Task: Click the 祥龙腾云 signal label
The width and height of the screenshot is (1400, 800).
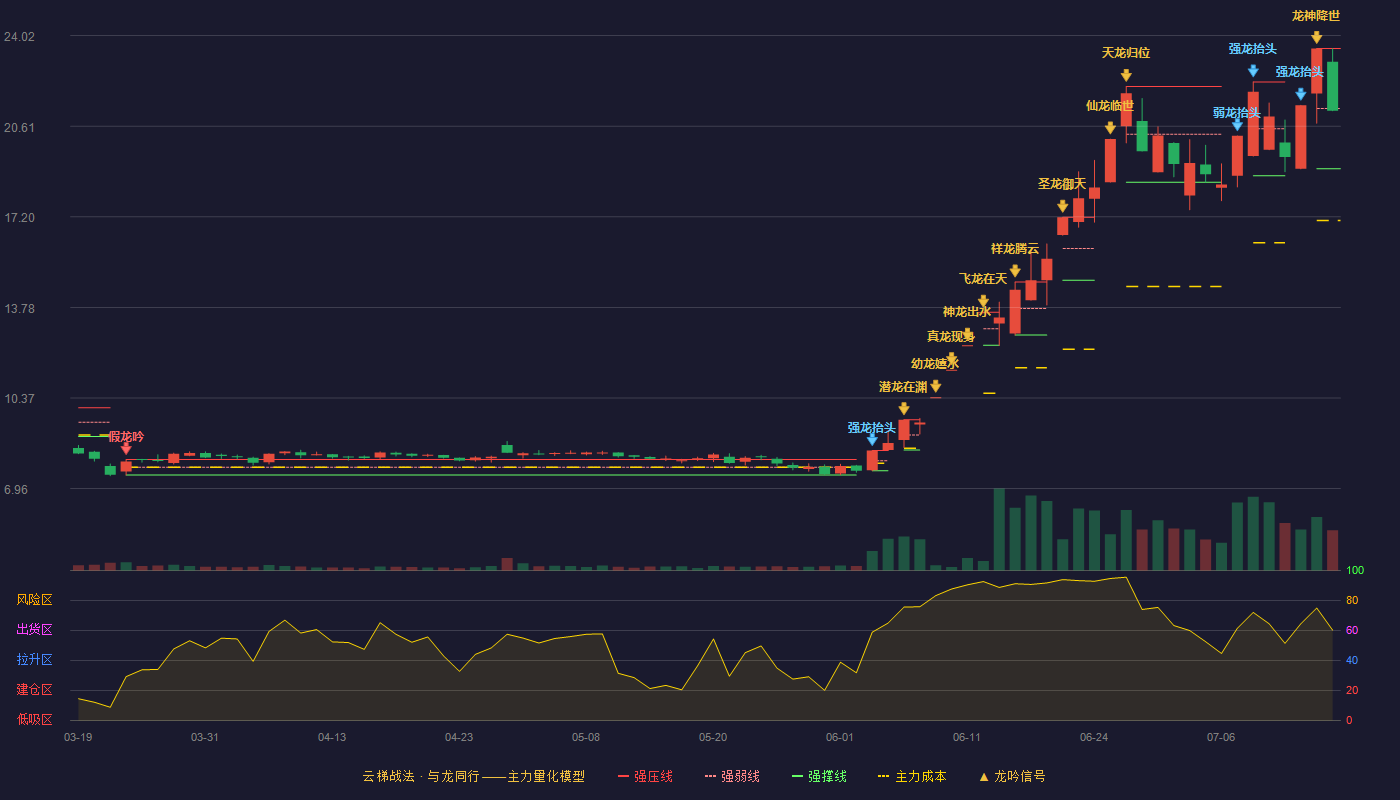Action: click(x=1015, y=248)
